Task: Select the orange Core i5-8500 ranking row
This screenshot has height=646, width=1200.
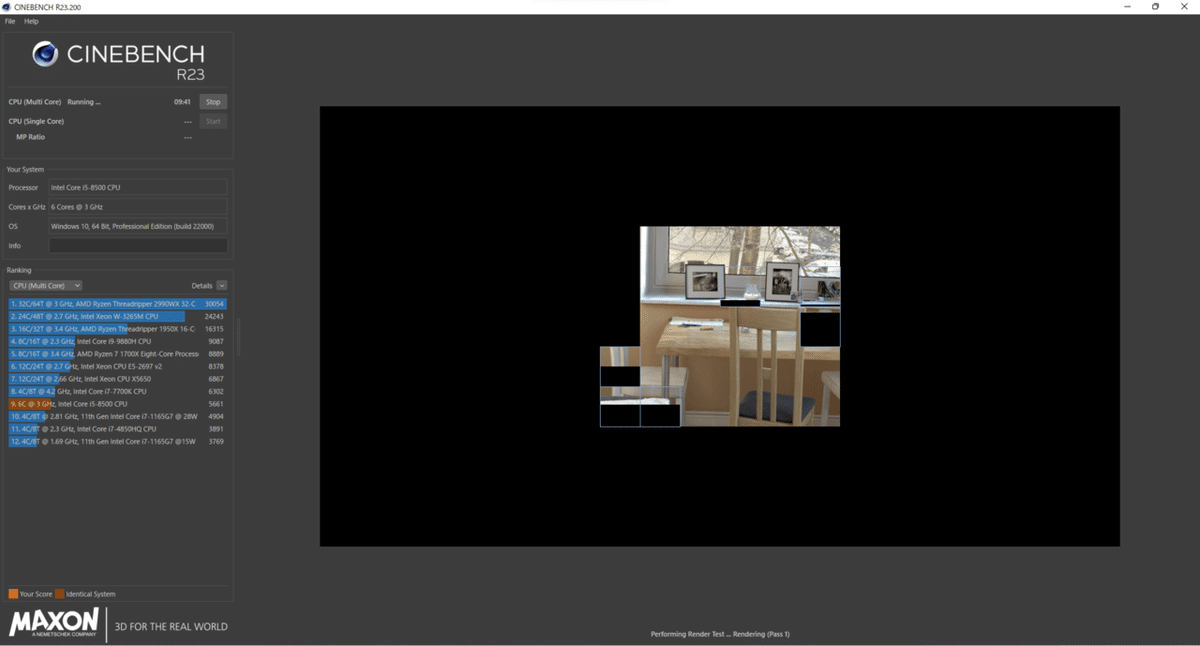Action: [118, 404]
